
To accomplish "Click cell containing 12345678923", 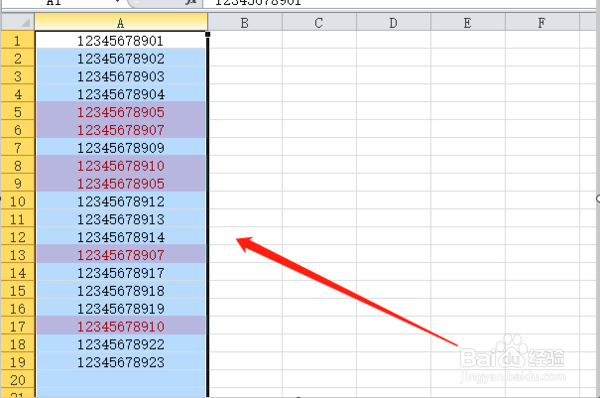I will tap(121, 362).
